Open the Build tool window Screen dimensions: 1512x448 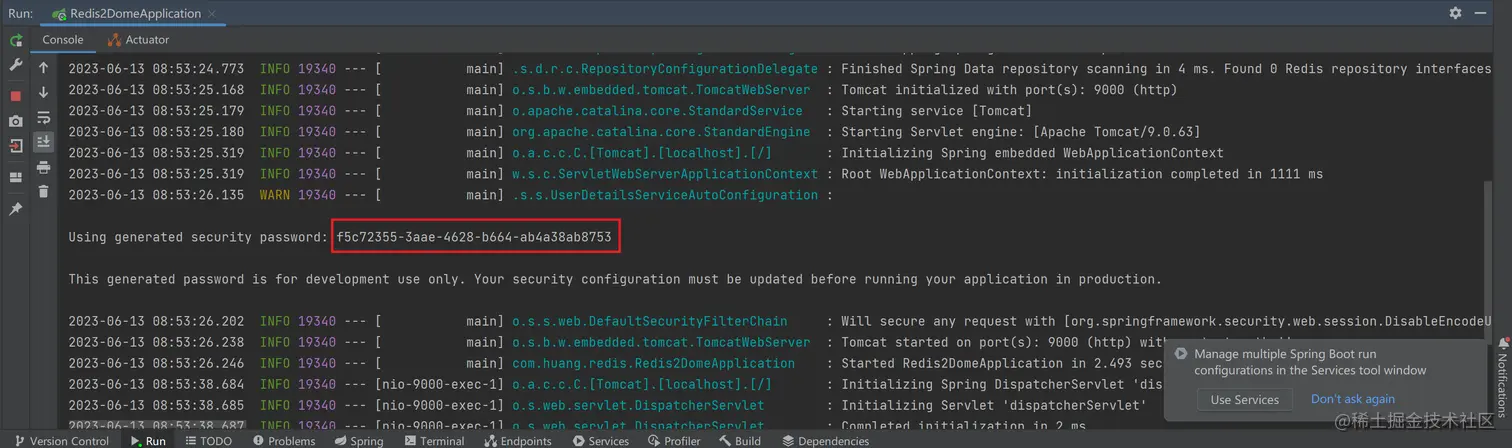(740, 441)
